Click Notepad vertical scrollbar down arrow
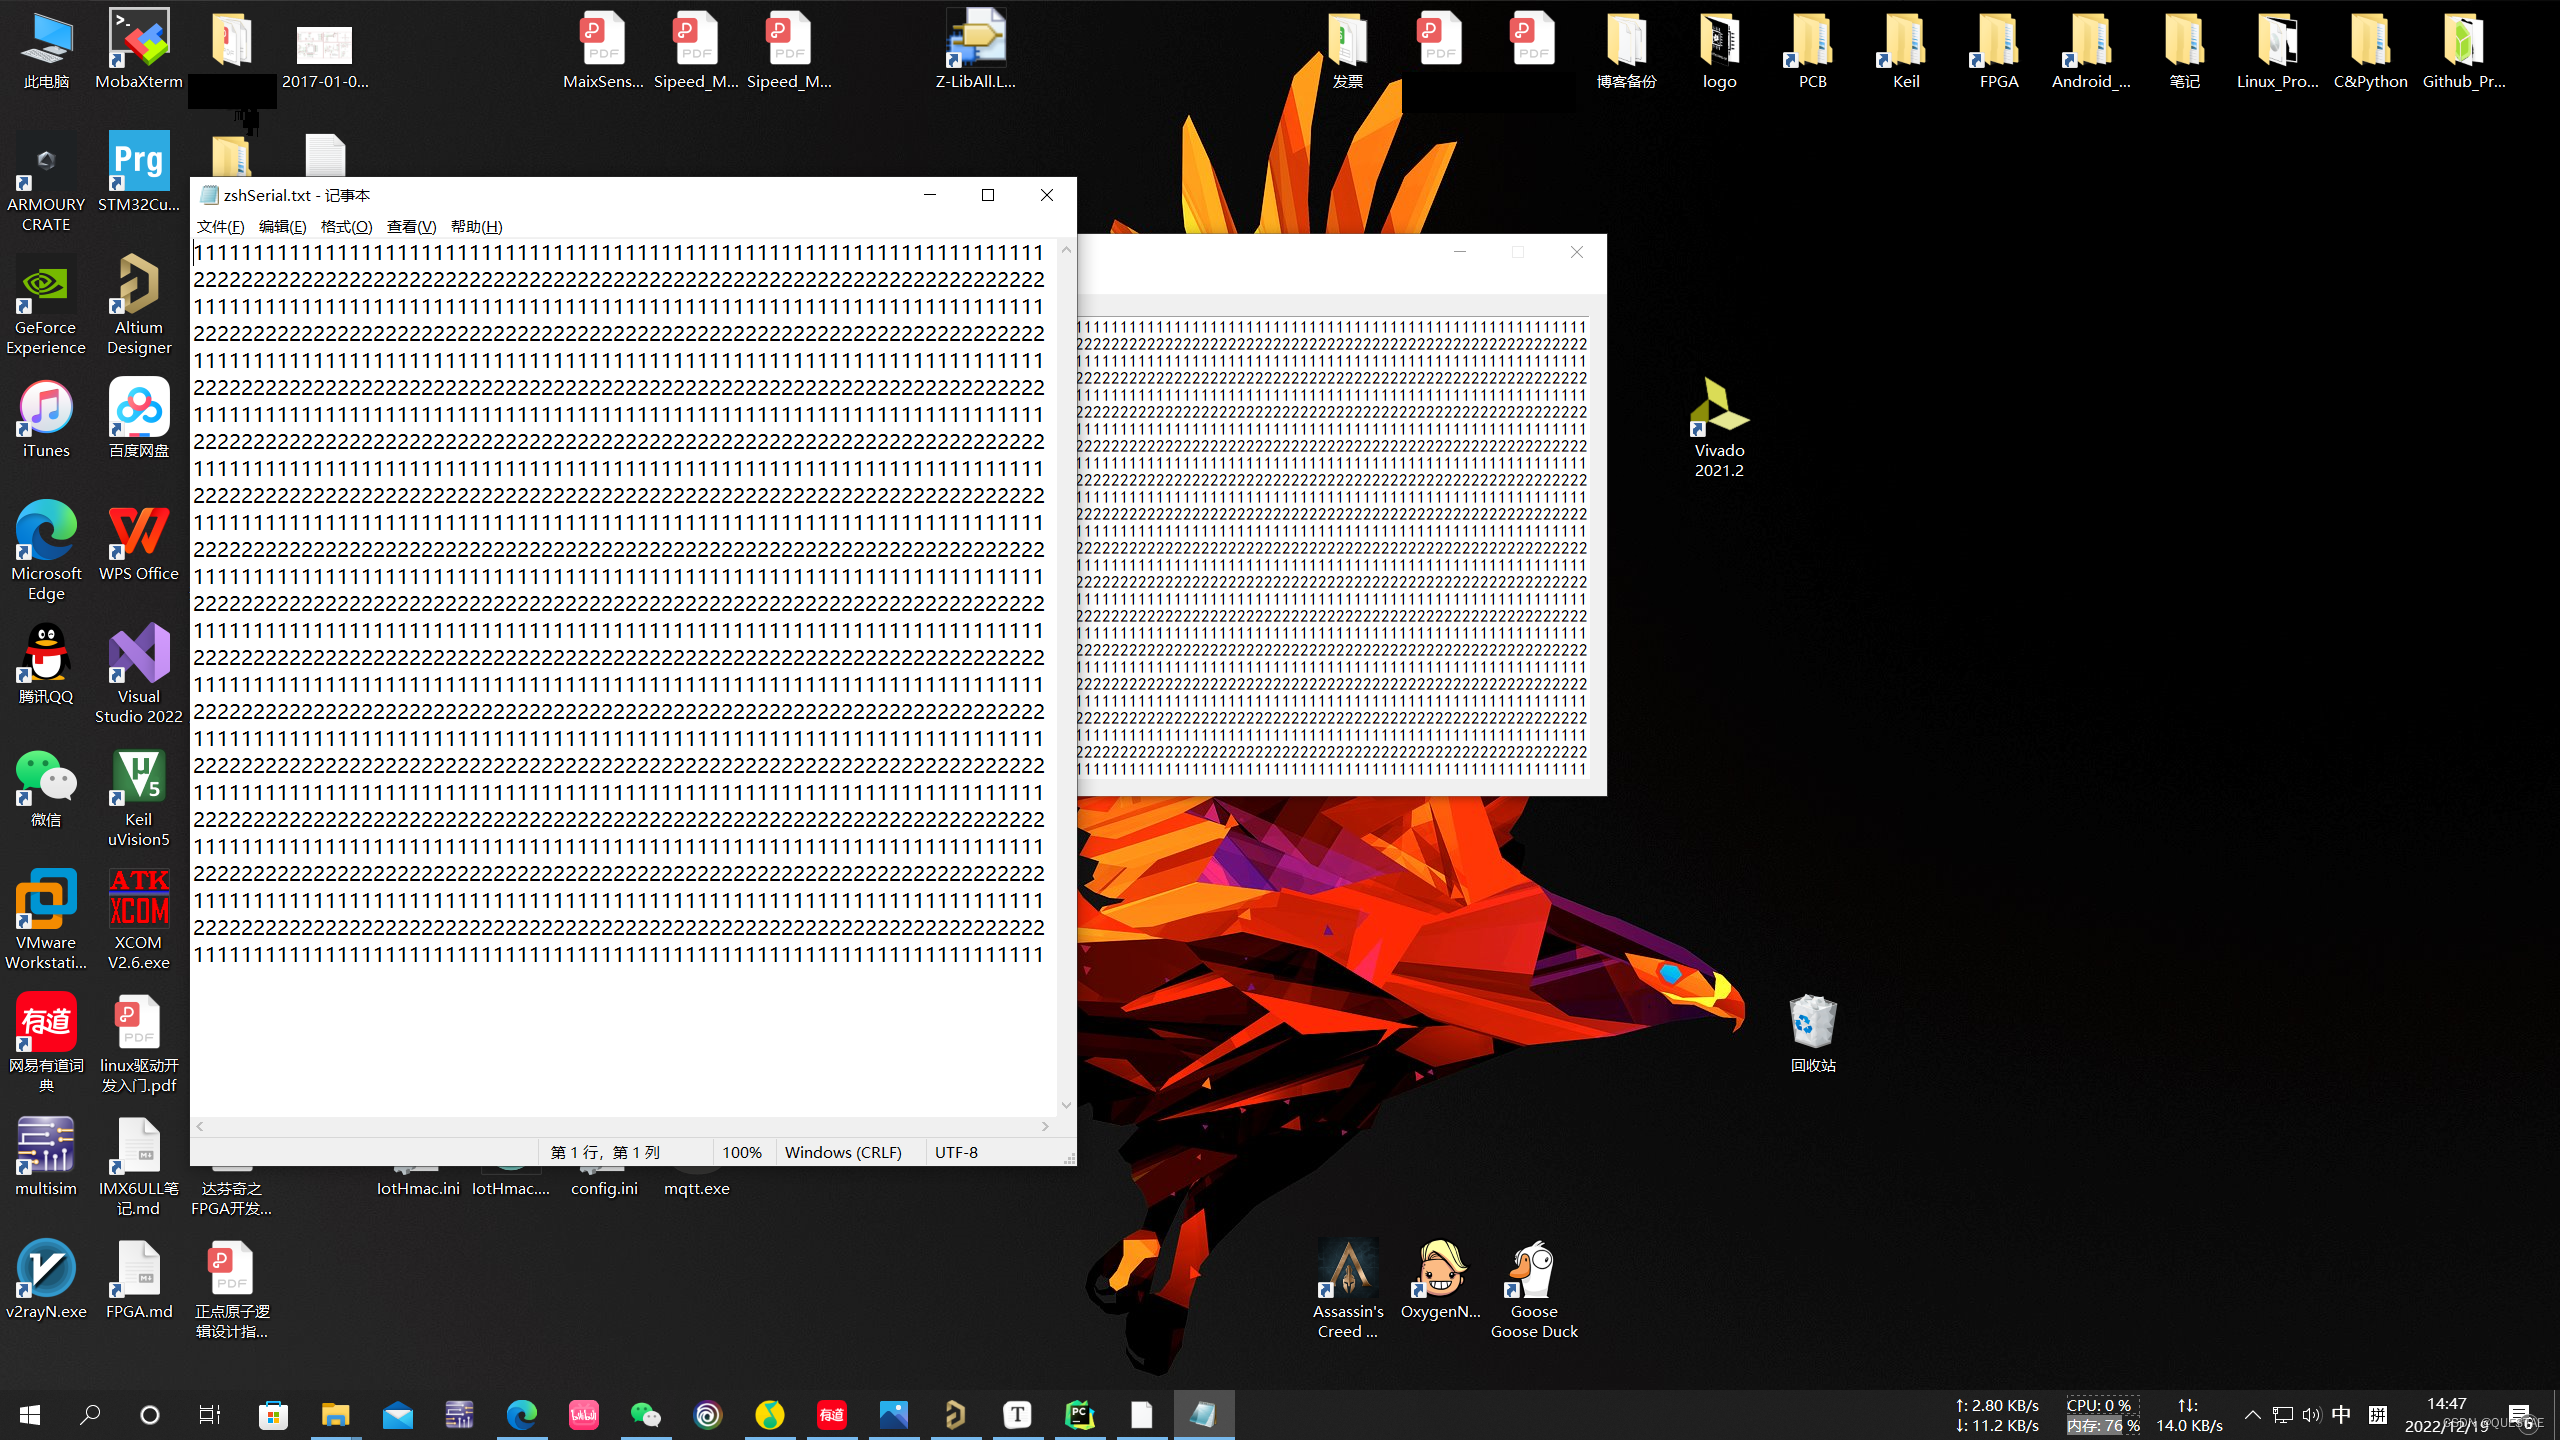Screen dimensions: 2560x1440 point(1066,1105)
